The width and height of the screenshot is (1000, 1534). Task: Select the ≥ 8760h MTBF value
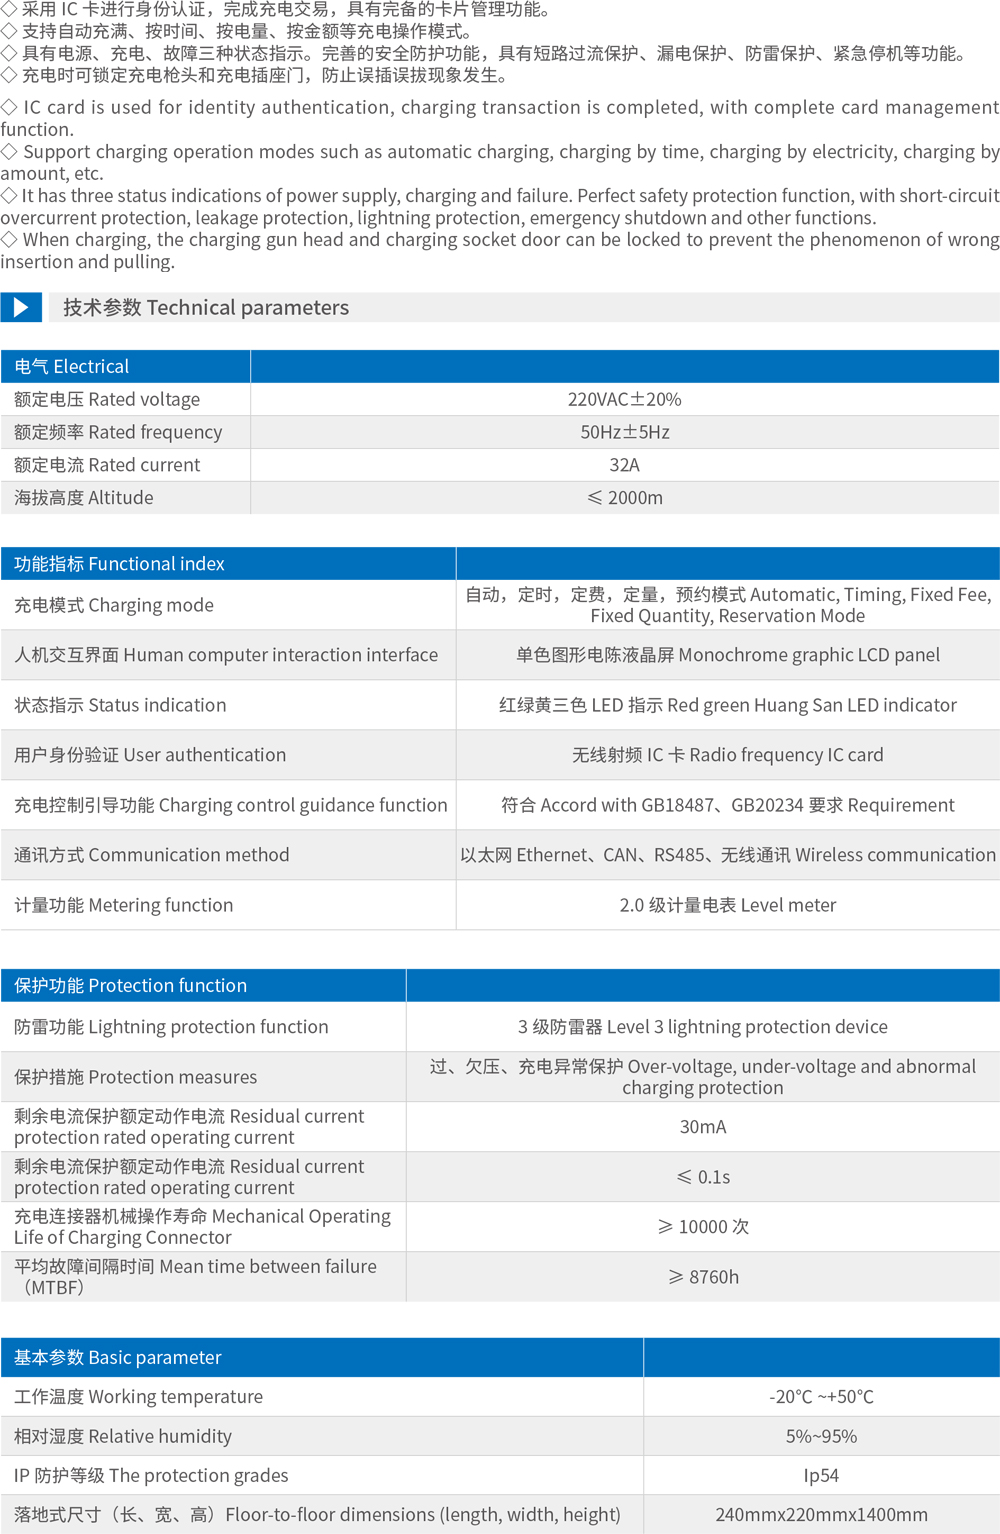pos(702,1277)
